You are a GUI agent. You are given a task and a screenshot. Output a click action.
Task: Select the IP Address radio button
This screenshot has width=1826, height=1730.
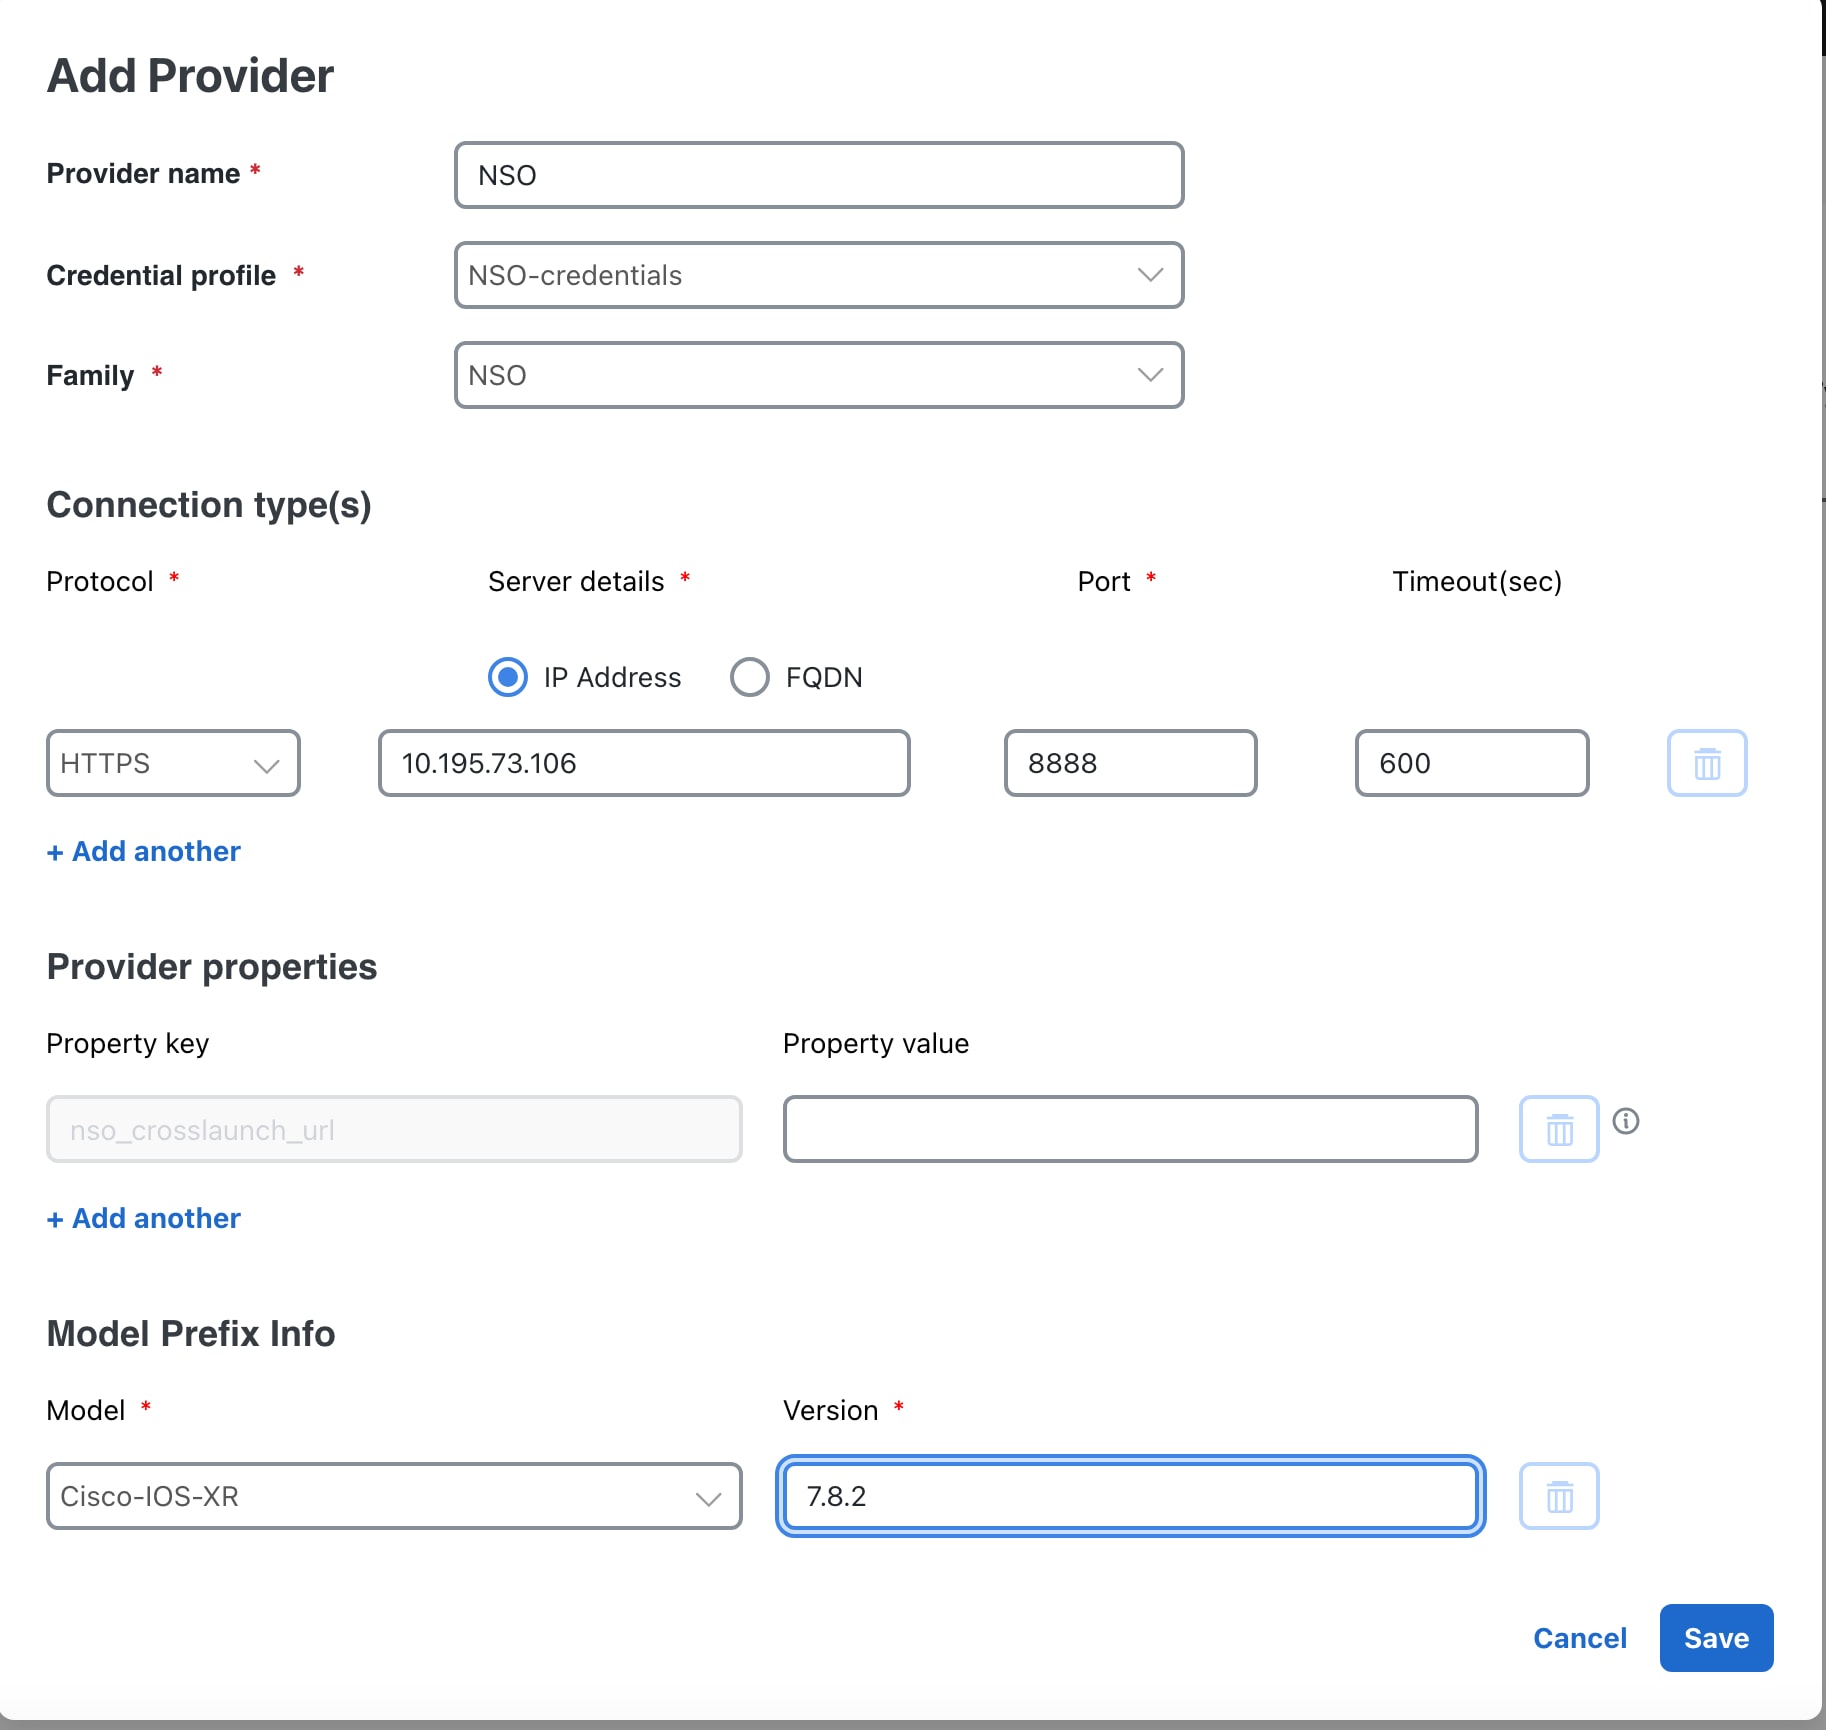(x=508, y=677)
